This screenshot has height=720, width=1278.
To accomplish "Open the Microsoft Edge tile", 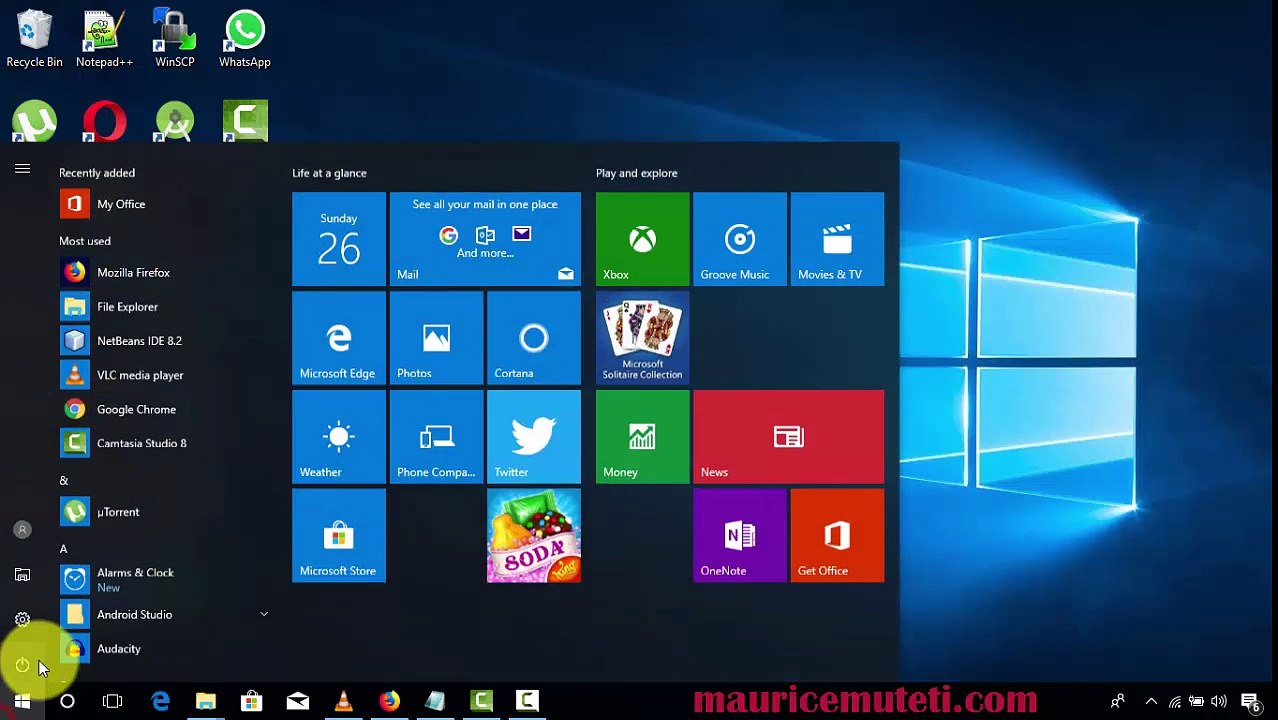I will 338,338.
